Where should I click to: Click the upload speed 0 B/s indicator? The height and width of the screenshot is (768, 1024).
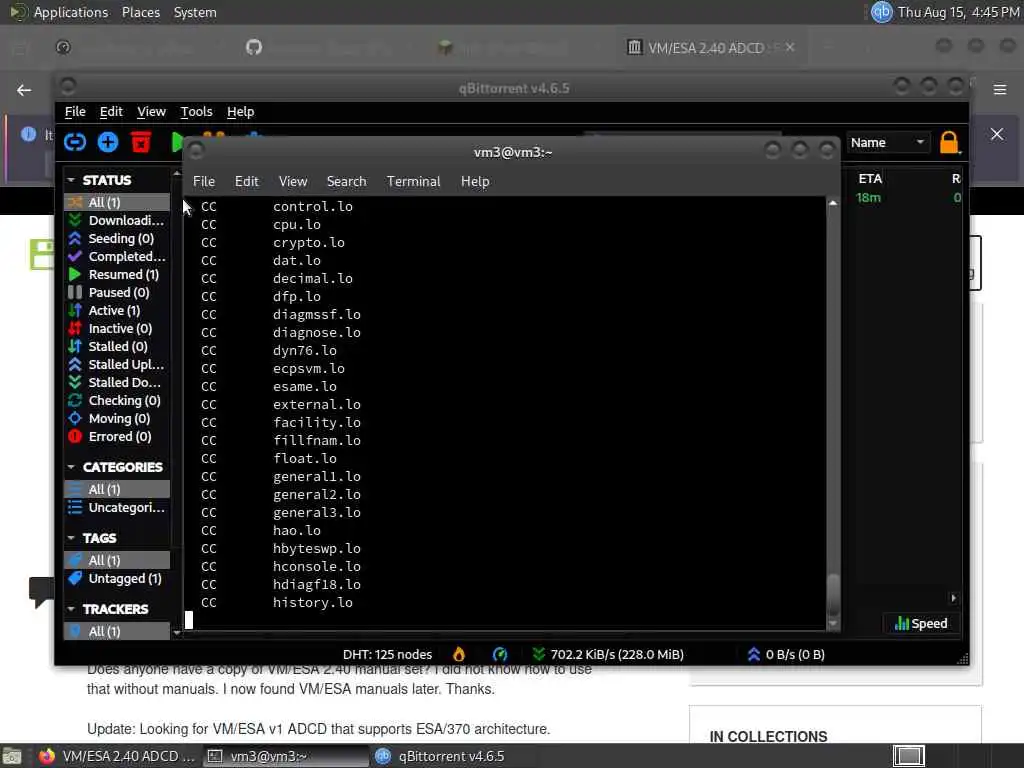(786, 654)
